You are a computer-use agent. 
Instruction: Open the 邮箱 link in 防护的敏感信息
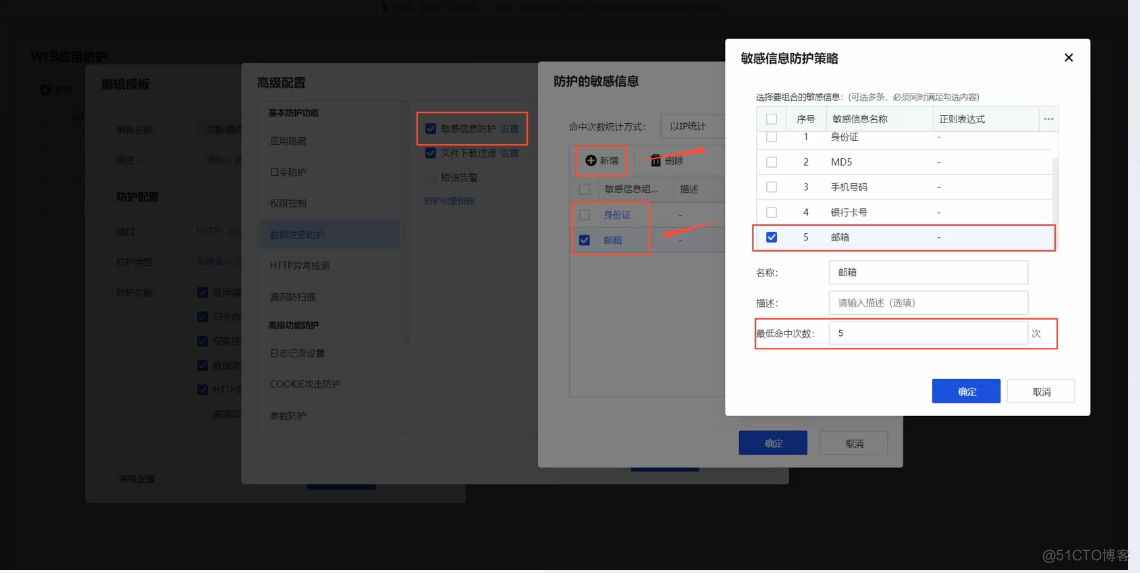613,240
